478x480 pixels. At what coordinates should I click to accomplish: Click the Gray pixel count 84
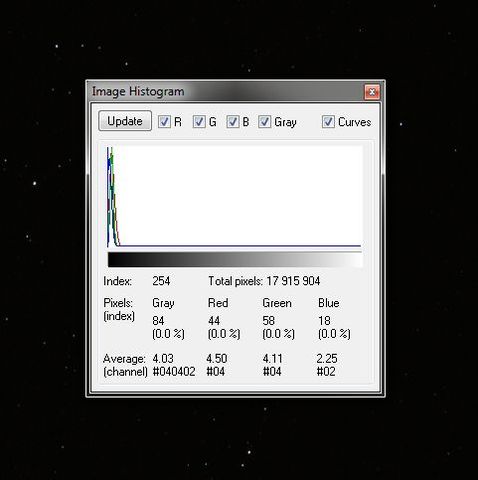pos(158,321)
